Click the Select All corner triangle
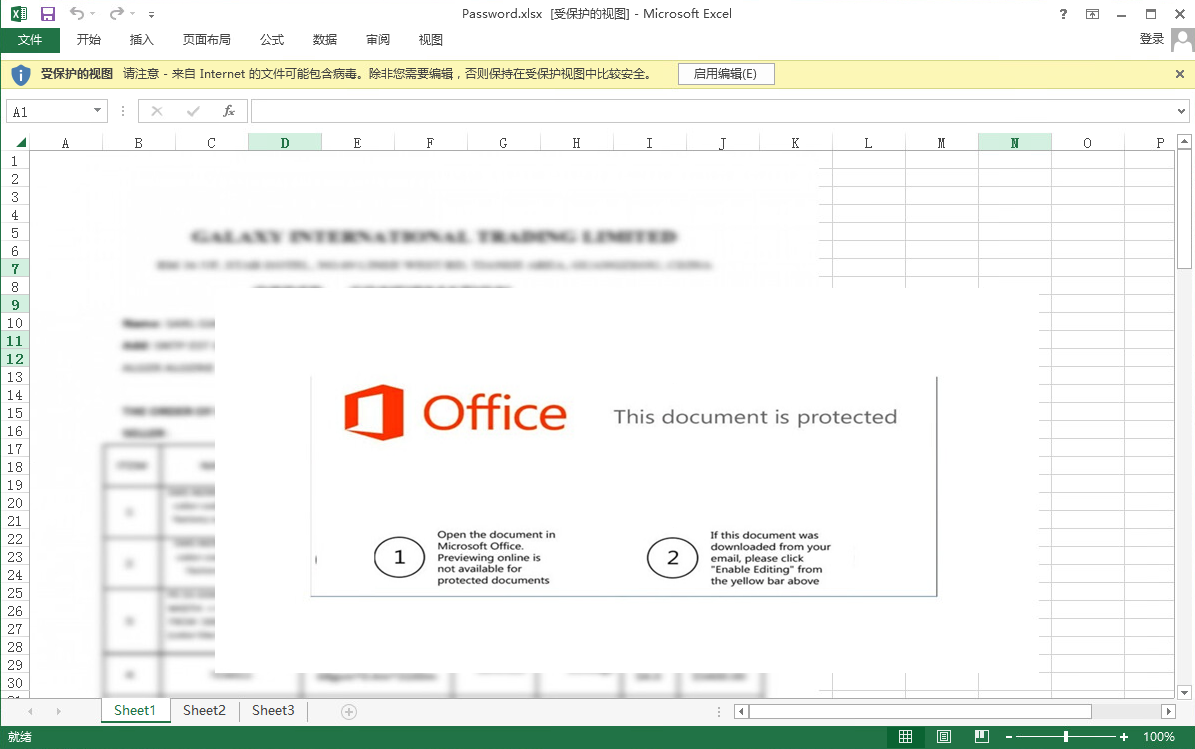This screenshot has height=749, width=1195. click(21, 142)
